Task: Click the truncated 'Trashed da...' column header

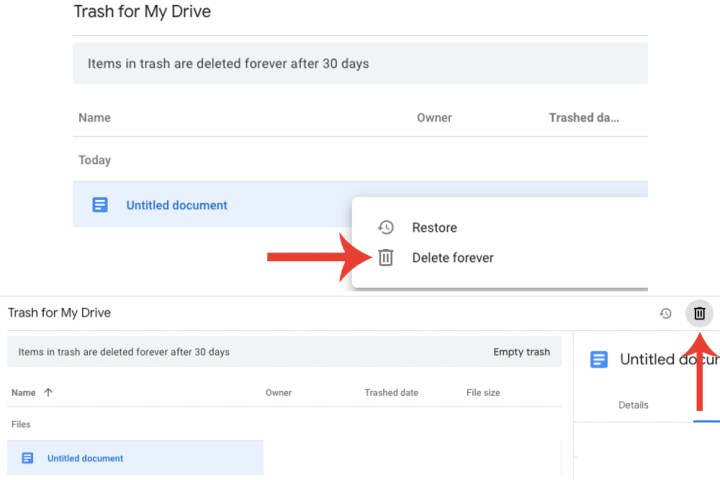Action: click(584, 118)
